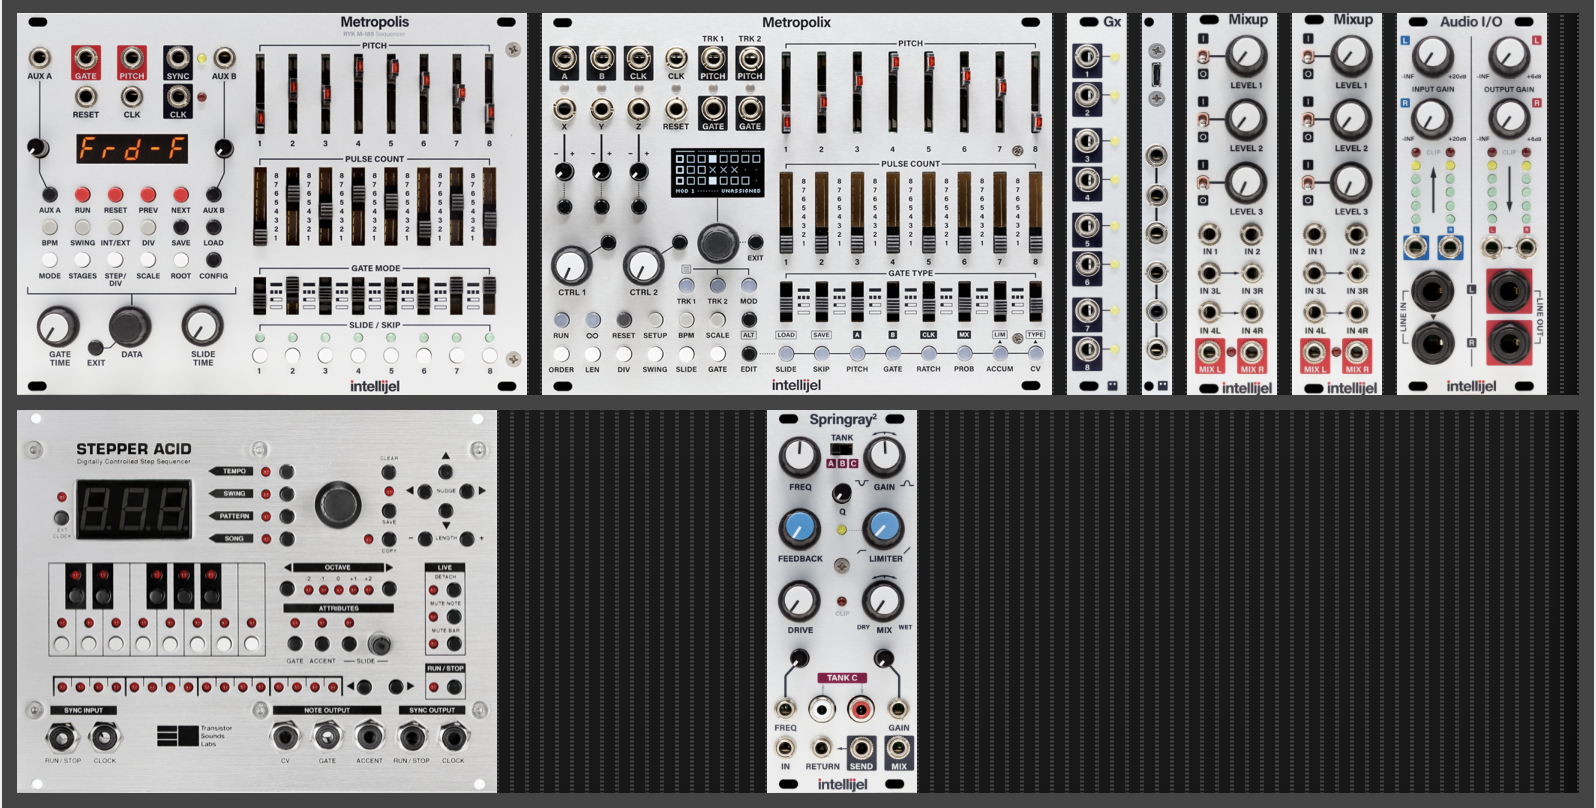Click the AUX A input jack on Metropolis
Viewport: 1596px width, 808px height.
click(x=39, y=58)
